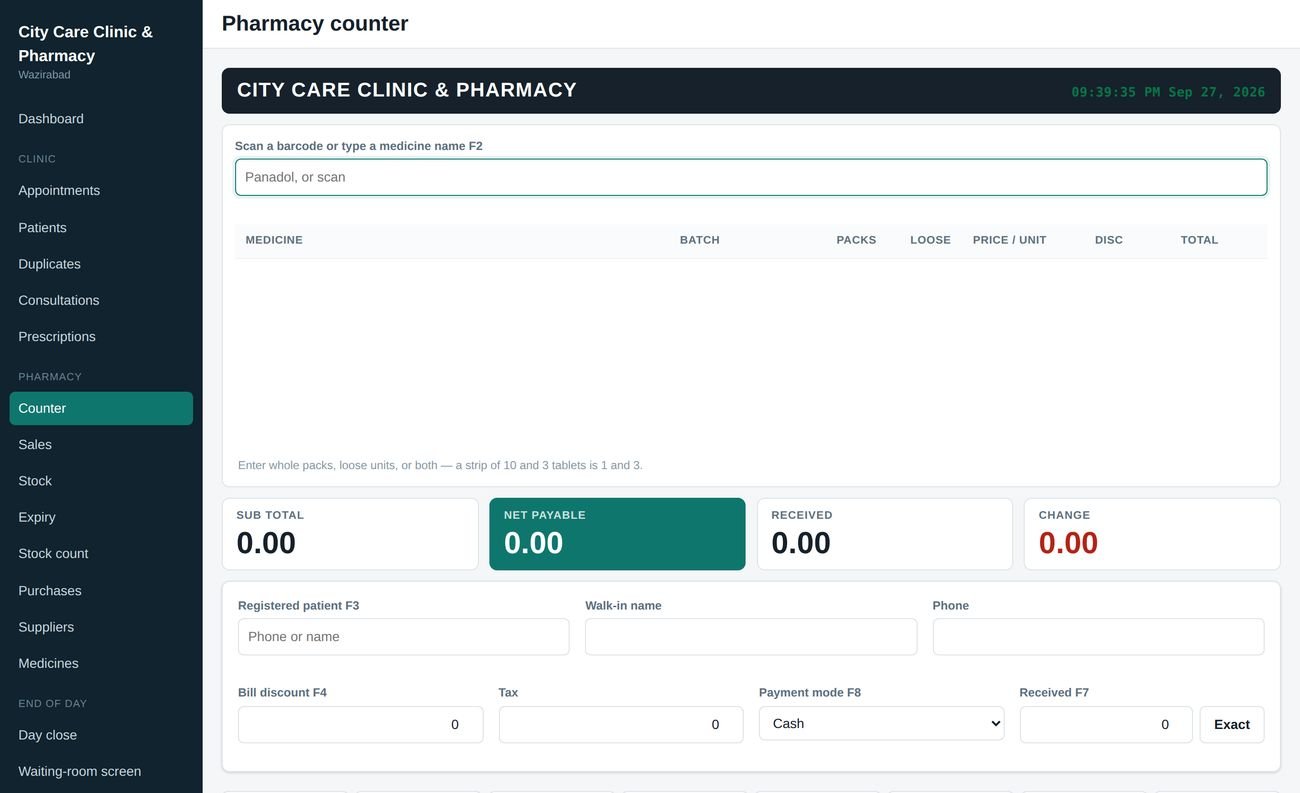Click the clock showing 09:39:35 PM
Screen dimensions: 1300x793
pos(1168,92)
